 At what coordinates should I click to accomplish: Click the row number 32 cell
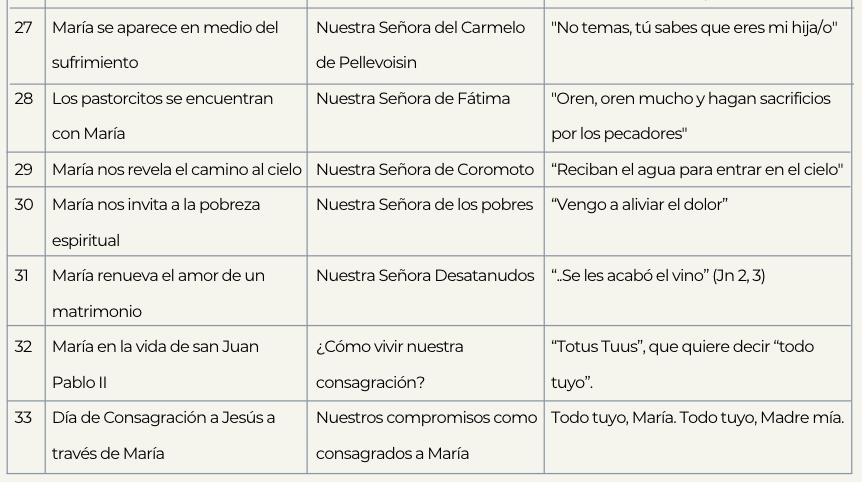pyautogui.click(x=24, y=347)
